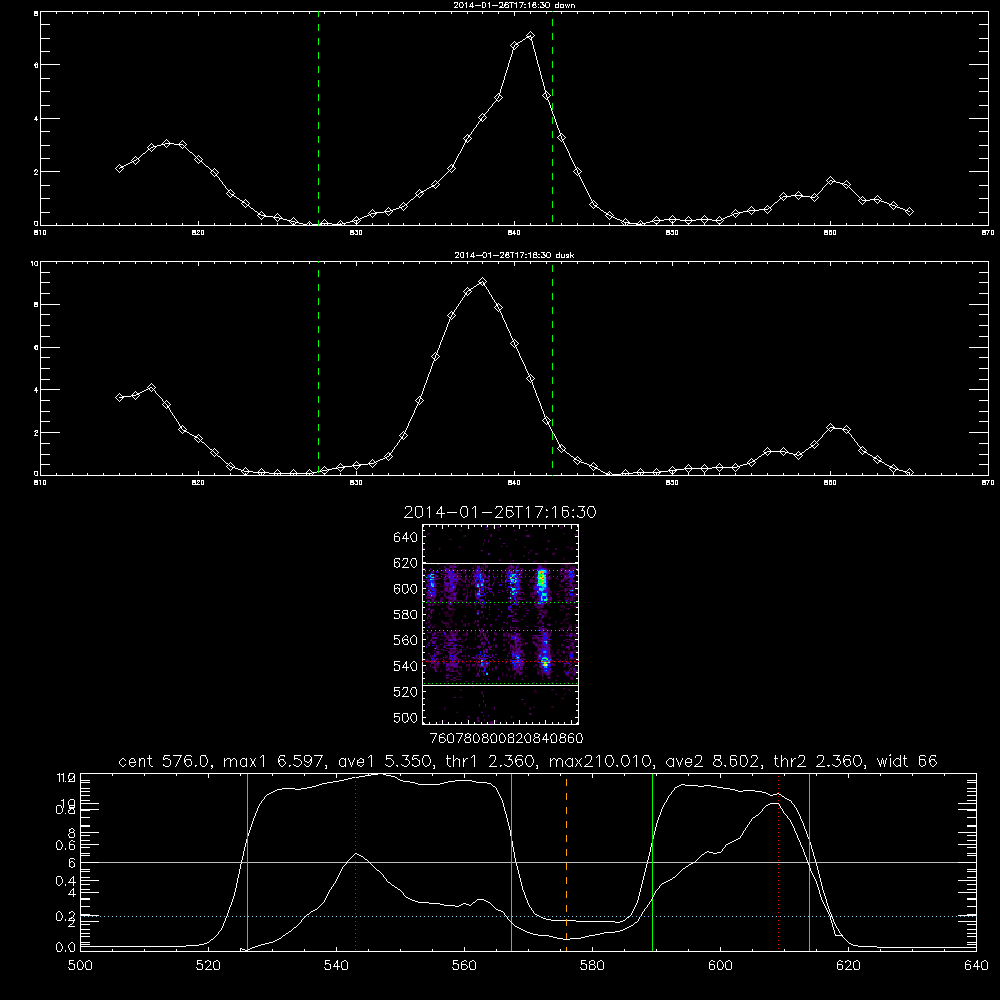
Task: Click the 640 label on spectral image y-axis
Action: [x=406, y=538]
